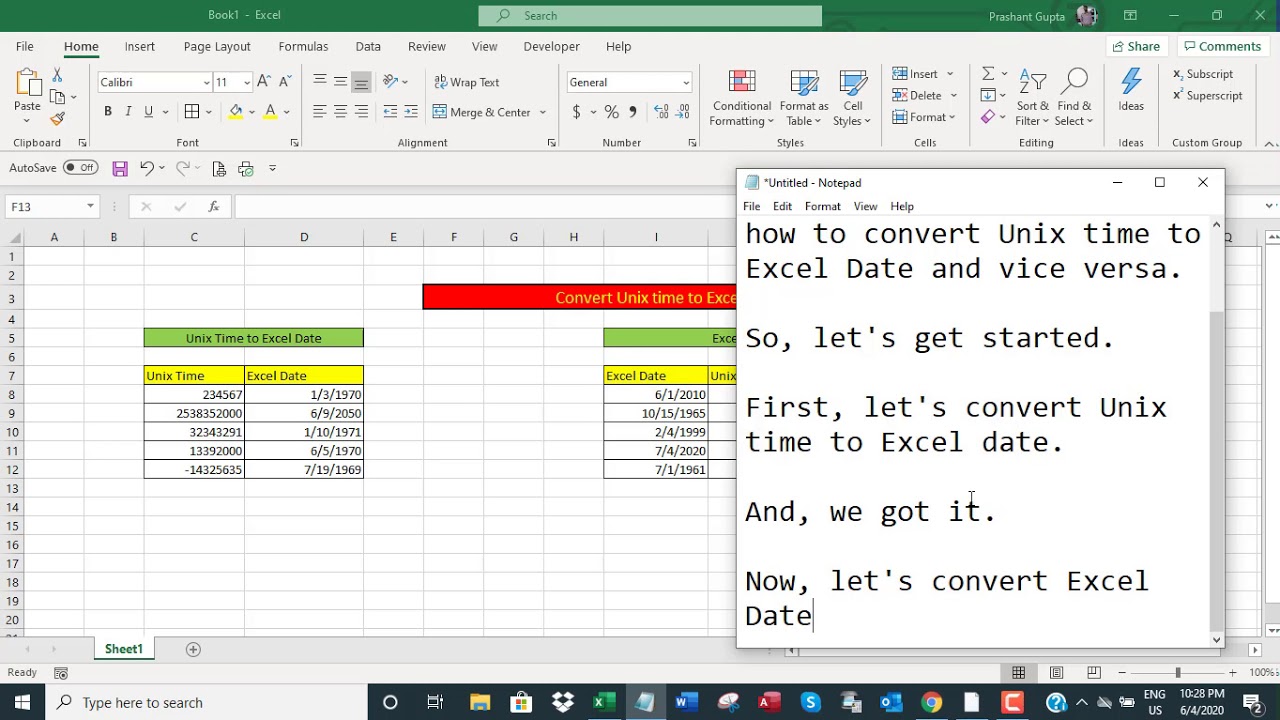This screenshot has width=1280, height=720.
Task: Toggle Align Left for cell text
Action: [319, 112]
